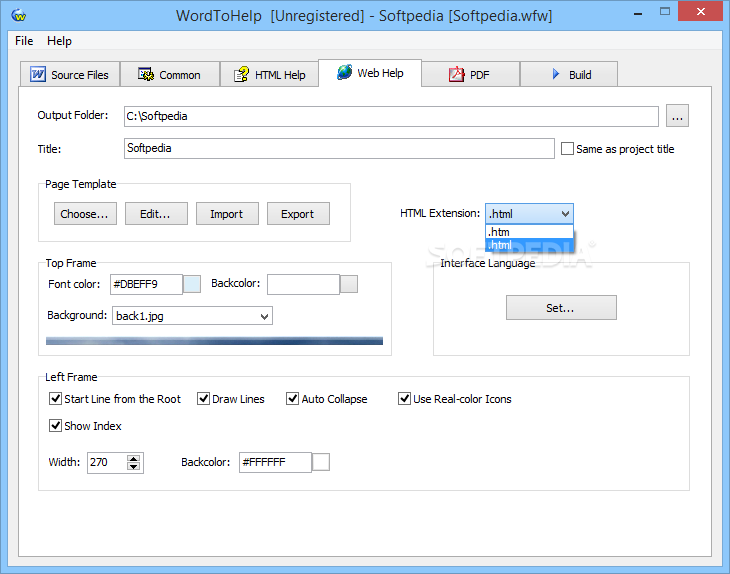Click the WordToHelp app icon in title bar

[x=19, y=15]
